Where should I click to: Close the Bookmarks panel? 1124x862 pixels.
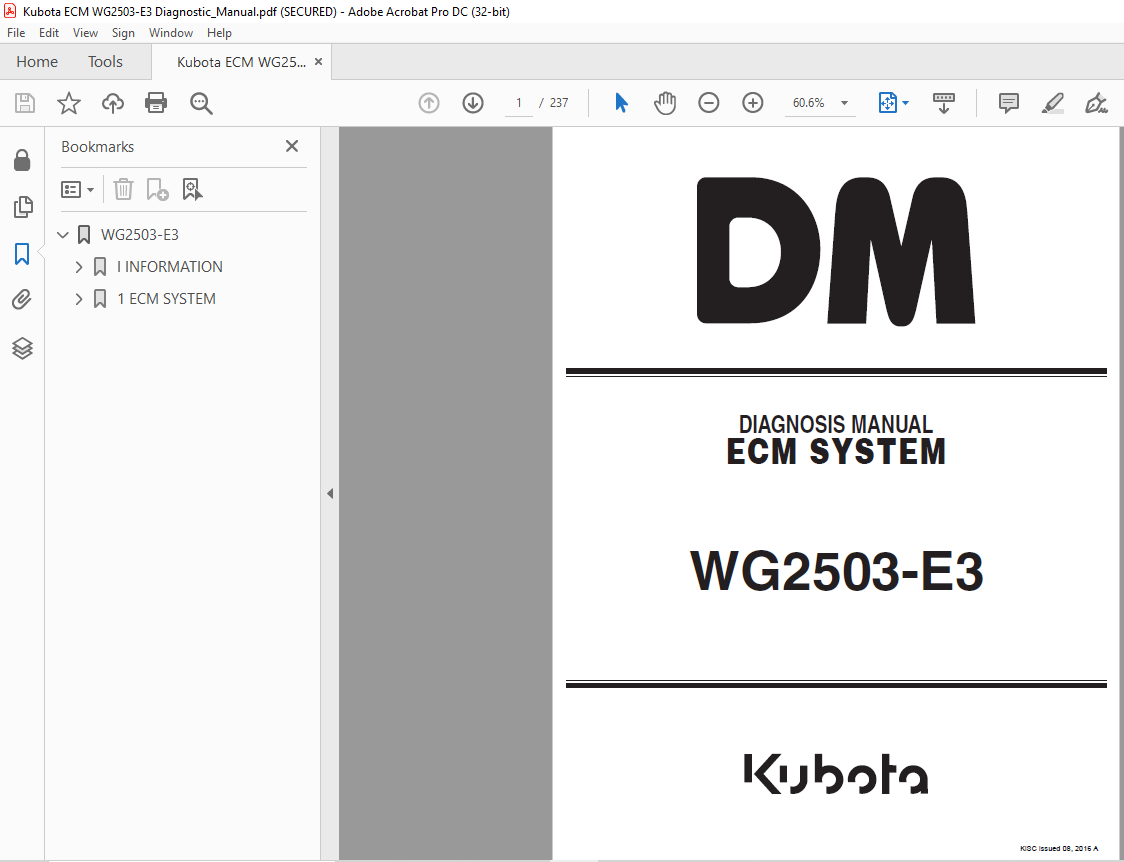coord(292,146)
